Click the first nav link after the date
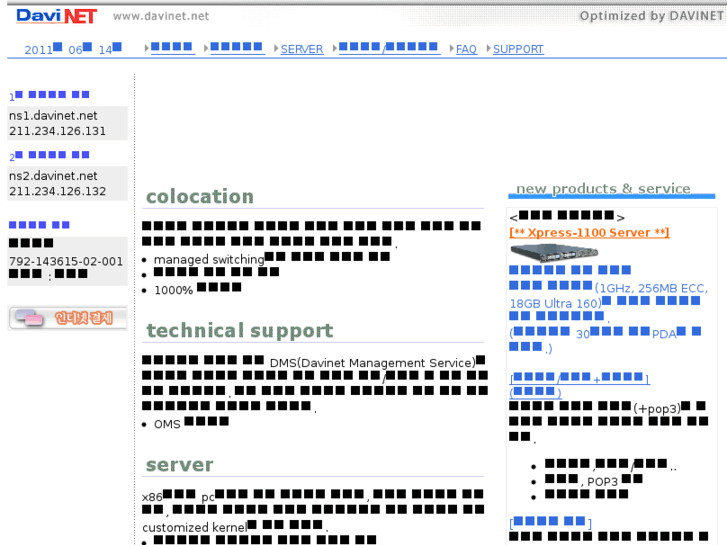 172,48
